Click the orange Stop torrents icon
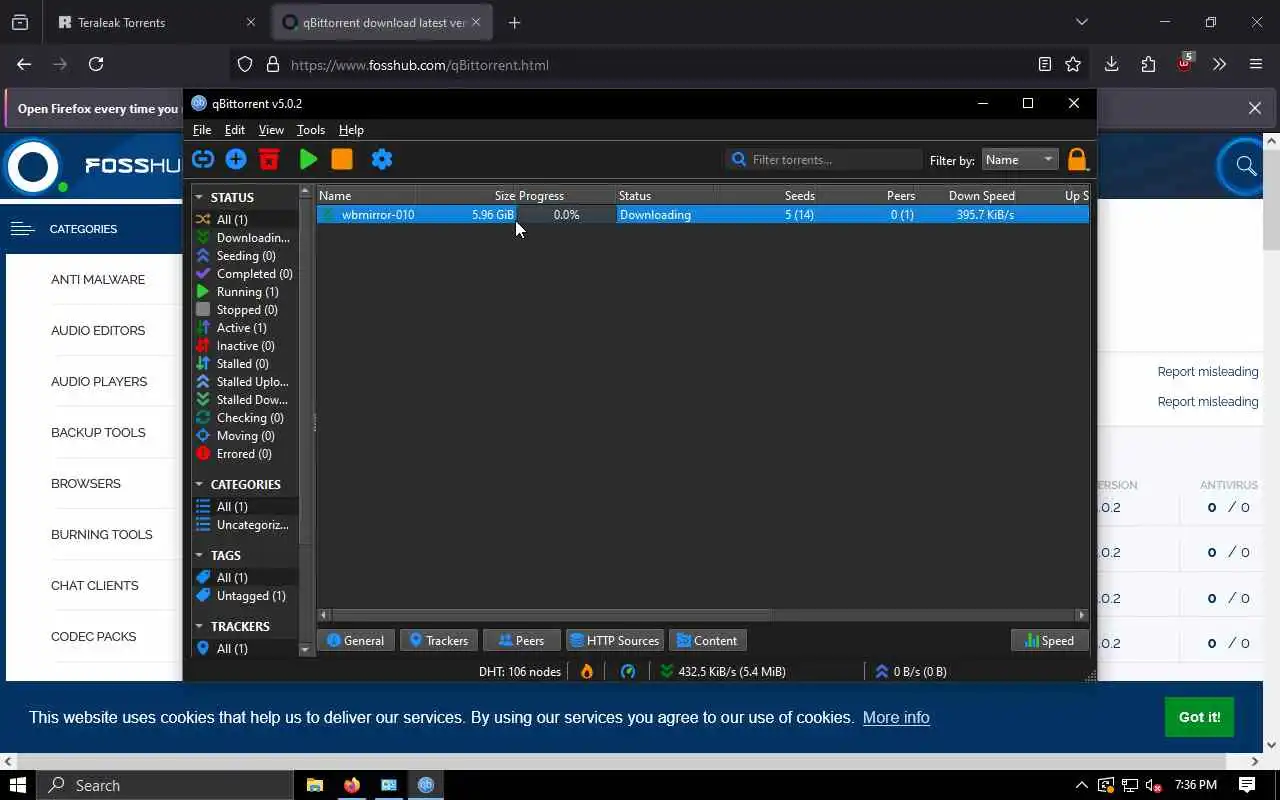The image size is (1280, 800). (x=342, y=159)
